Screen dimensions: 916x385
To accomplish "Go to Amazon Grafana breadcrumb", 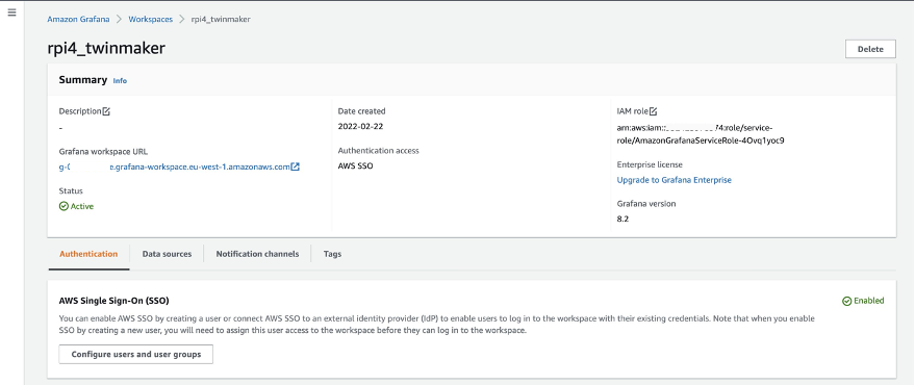I will [x=78, y=19].
